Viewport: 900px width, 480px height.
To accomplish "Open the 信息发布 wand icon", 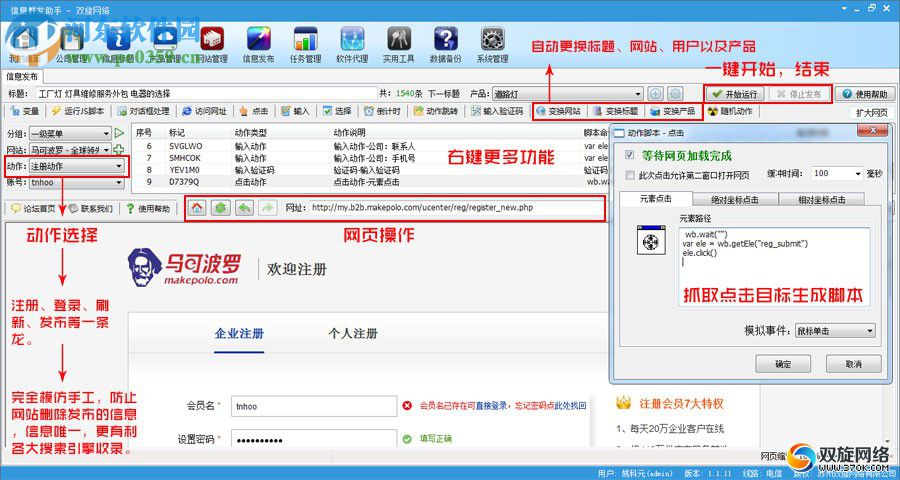I will click(258, 45).
